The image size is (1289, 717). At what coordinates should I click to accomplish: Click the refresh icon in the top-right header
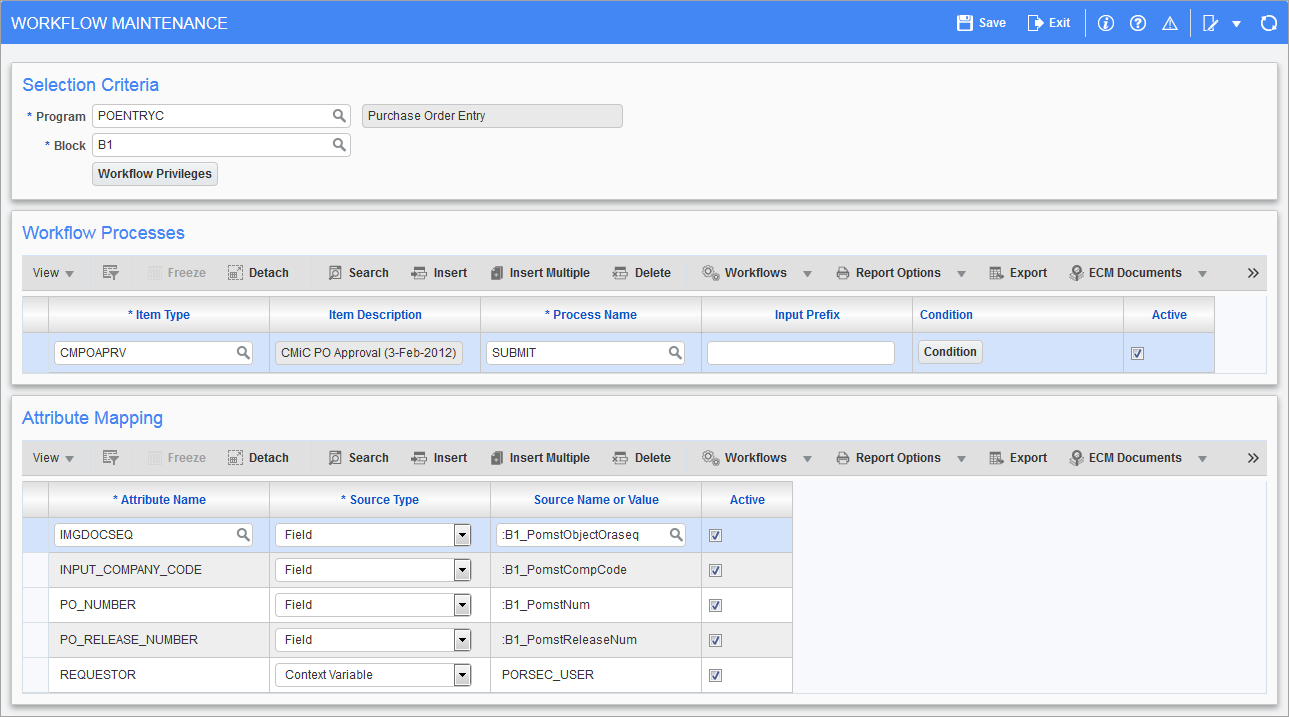pos(1268,22)
